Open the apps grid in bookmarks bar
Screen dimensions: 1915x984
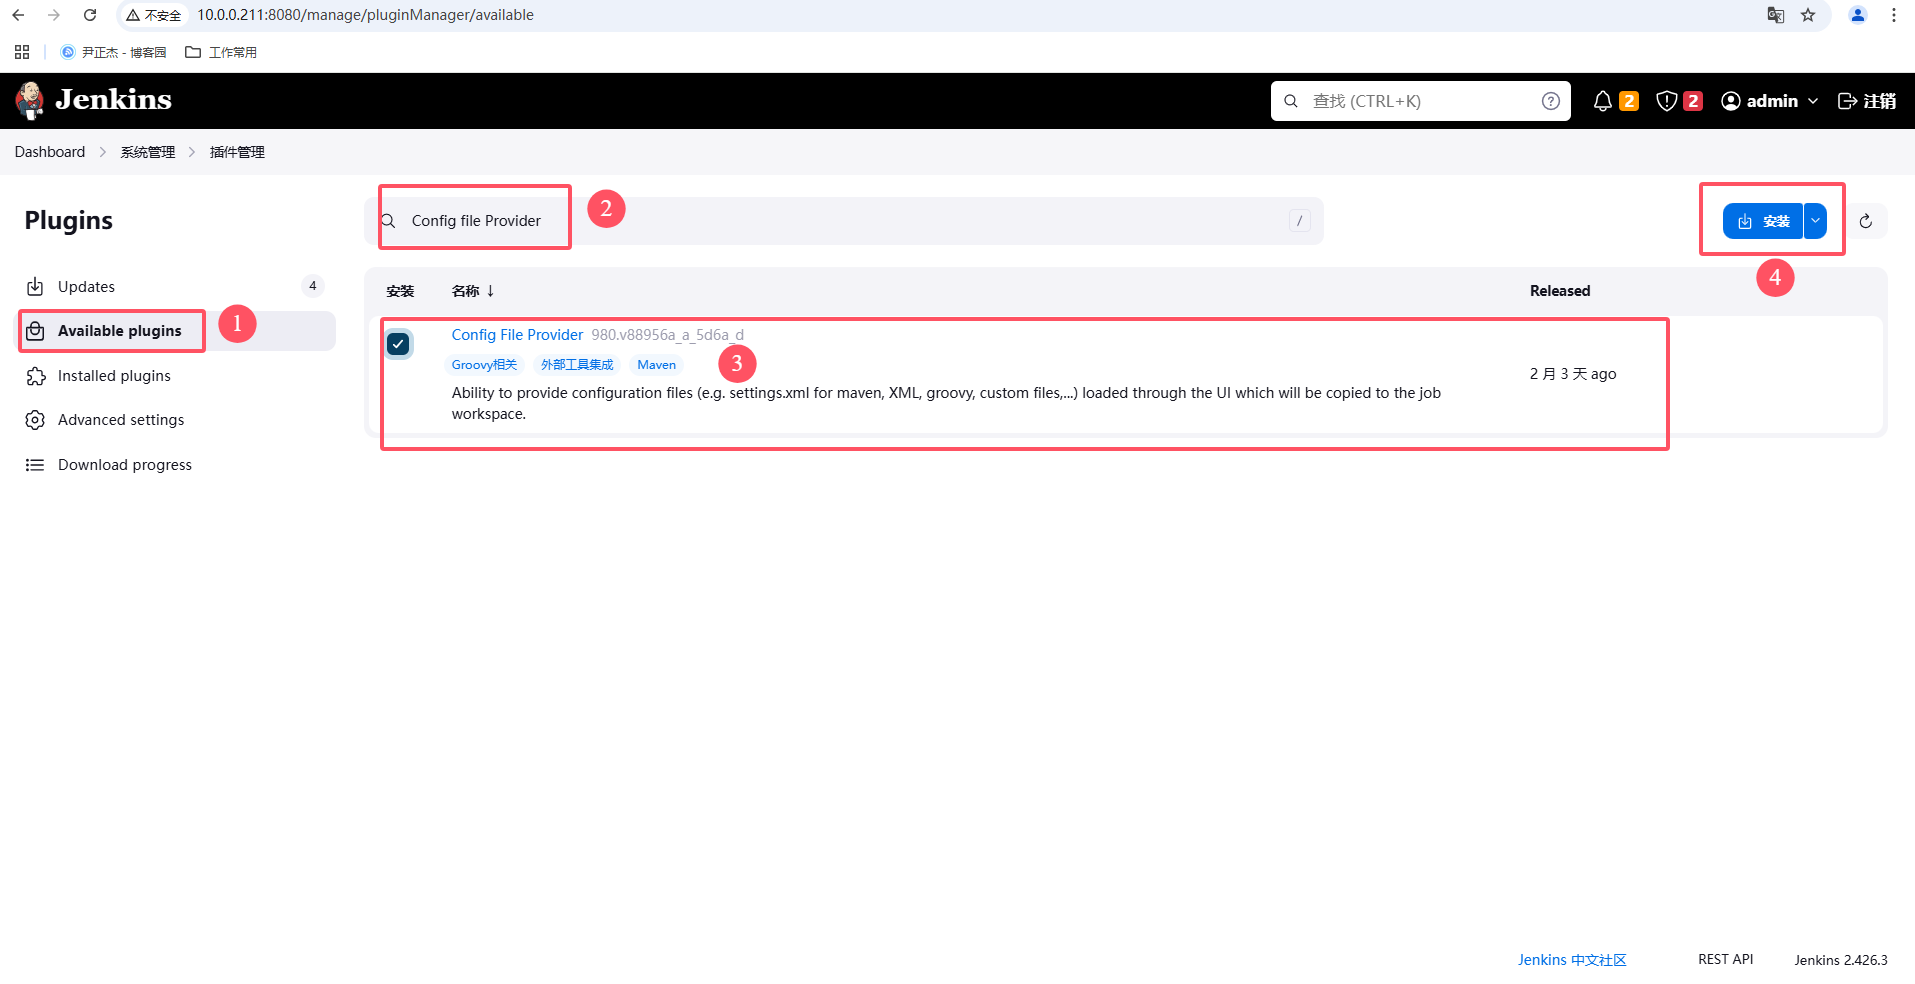point(22,52)
